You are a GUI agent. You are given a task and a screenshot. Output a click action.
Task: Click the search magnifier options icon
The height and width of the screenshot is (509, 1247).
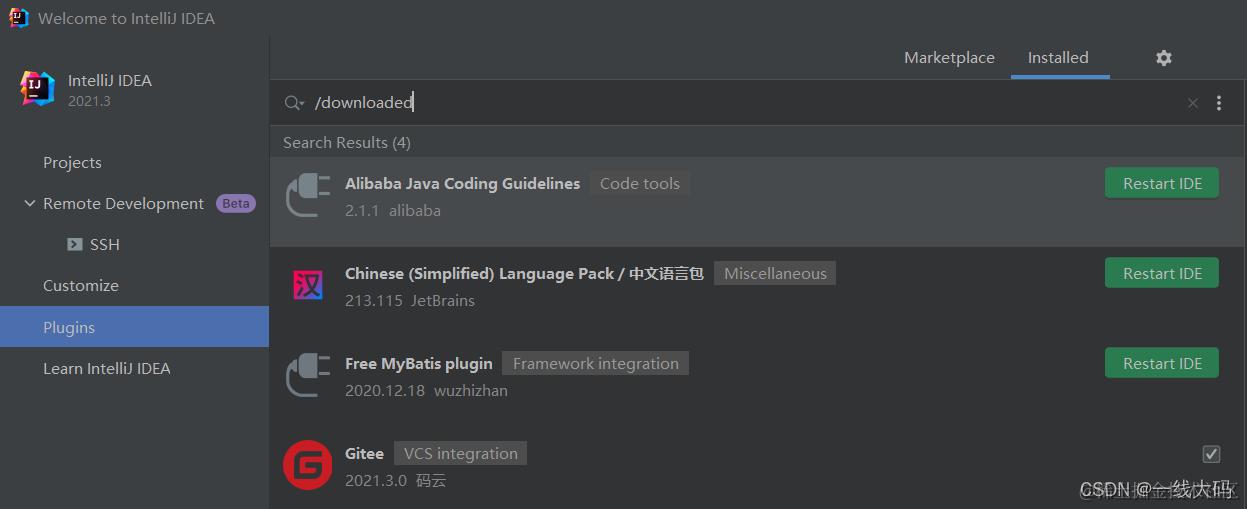tap(294, 103)
